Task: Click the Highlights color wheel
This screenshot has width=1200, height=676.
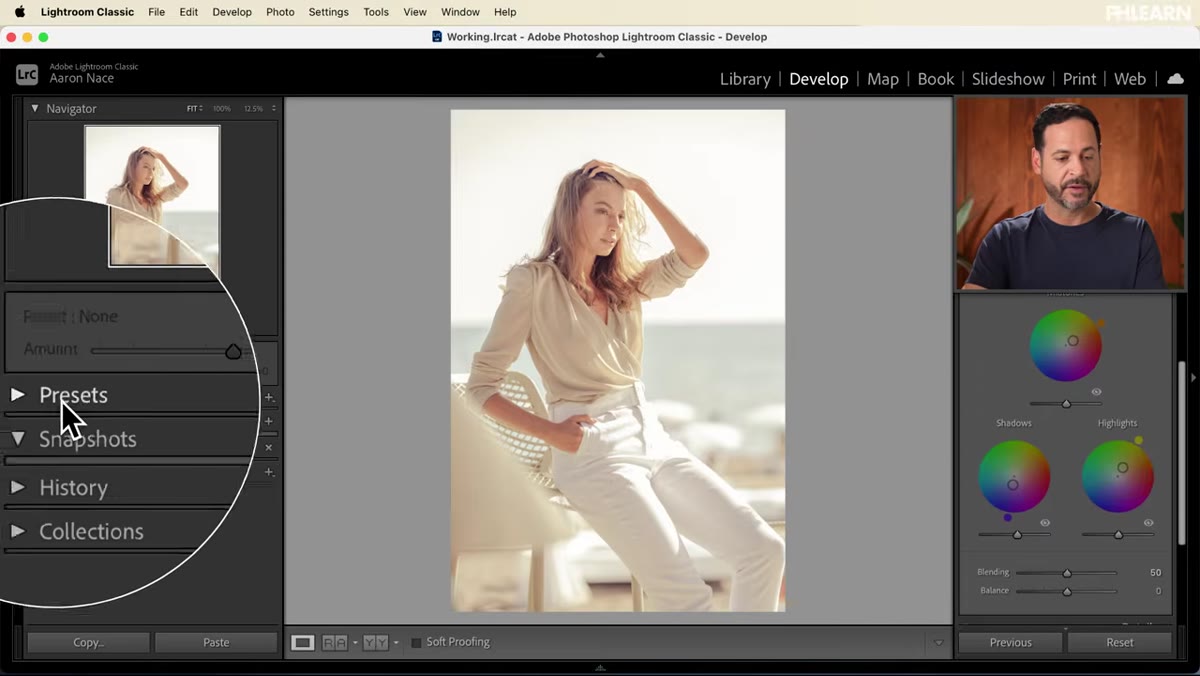Action: (1118, 477)
